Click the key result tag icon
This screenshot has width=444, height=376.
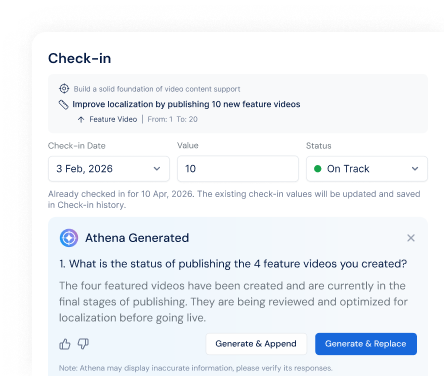pyautogui.click(x=63, y=105)
